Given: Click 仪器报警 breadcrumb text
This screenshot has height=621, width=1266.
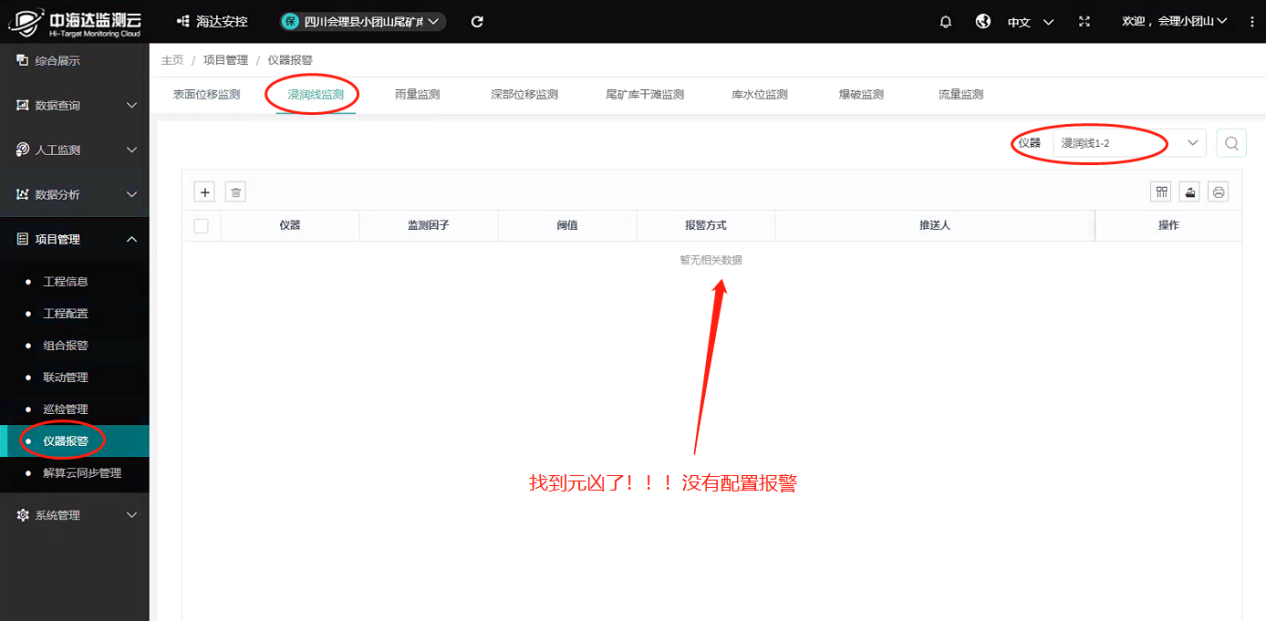Looking at the screenshot, I should (x=290, y=60).
